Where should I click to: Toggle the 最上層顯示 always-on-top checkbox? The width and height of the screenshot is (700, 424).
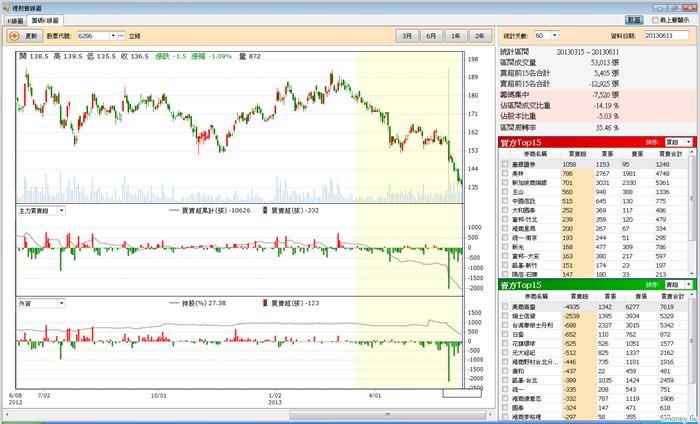coord(655,20)
